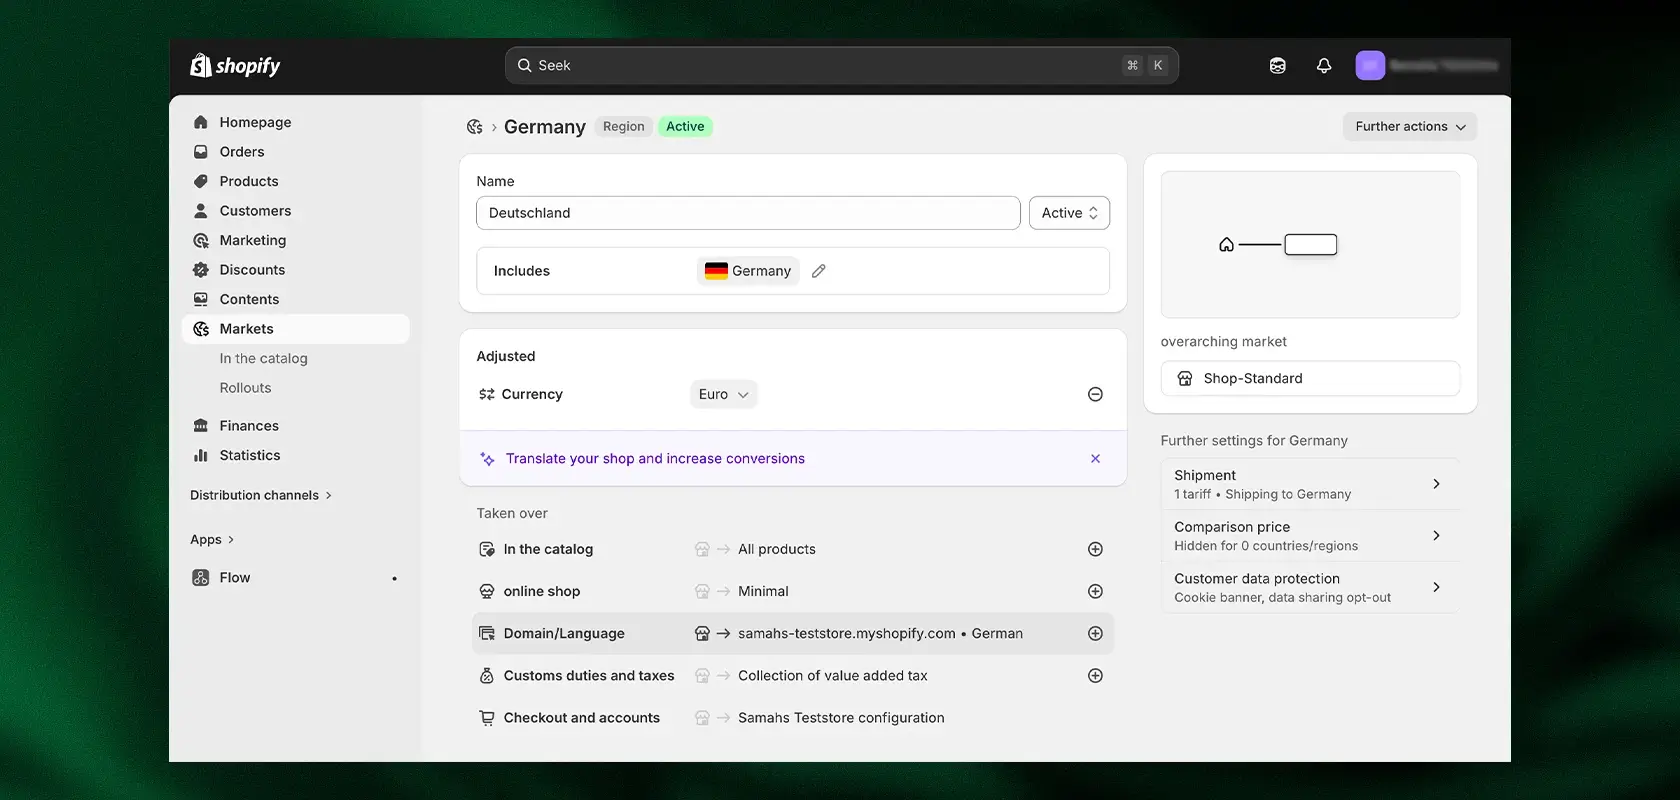
Task: Open the notifications bell
Action: 1324,65
